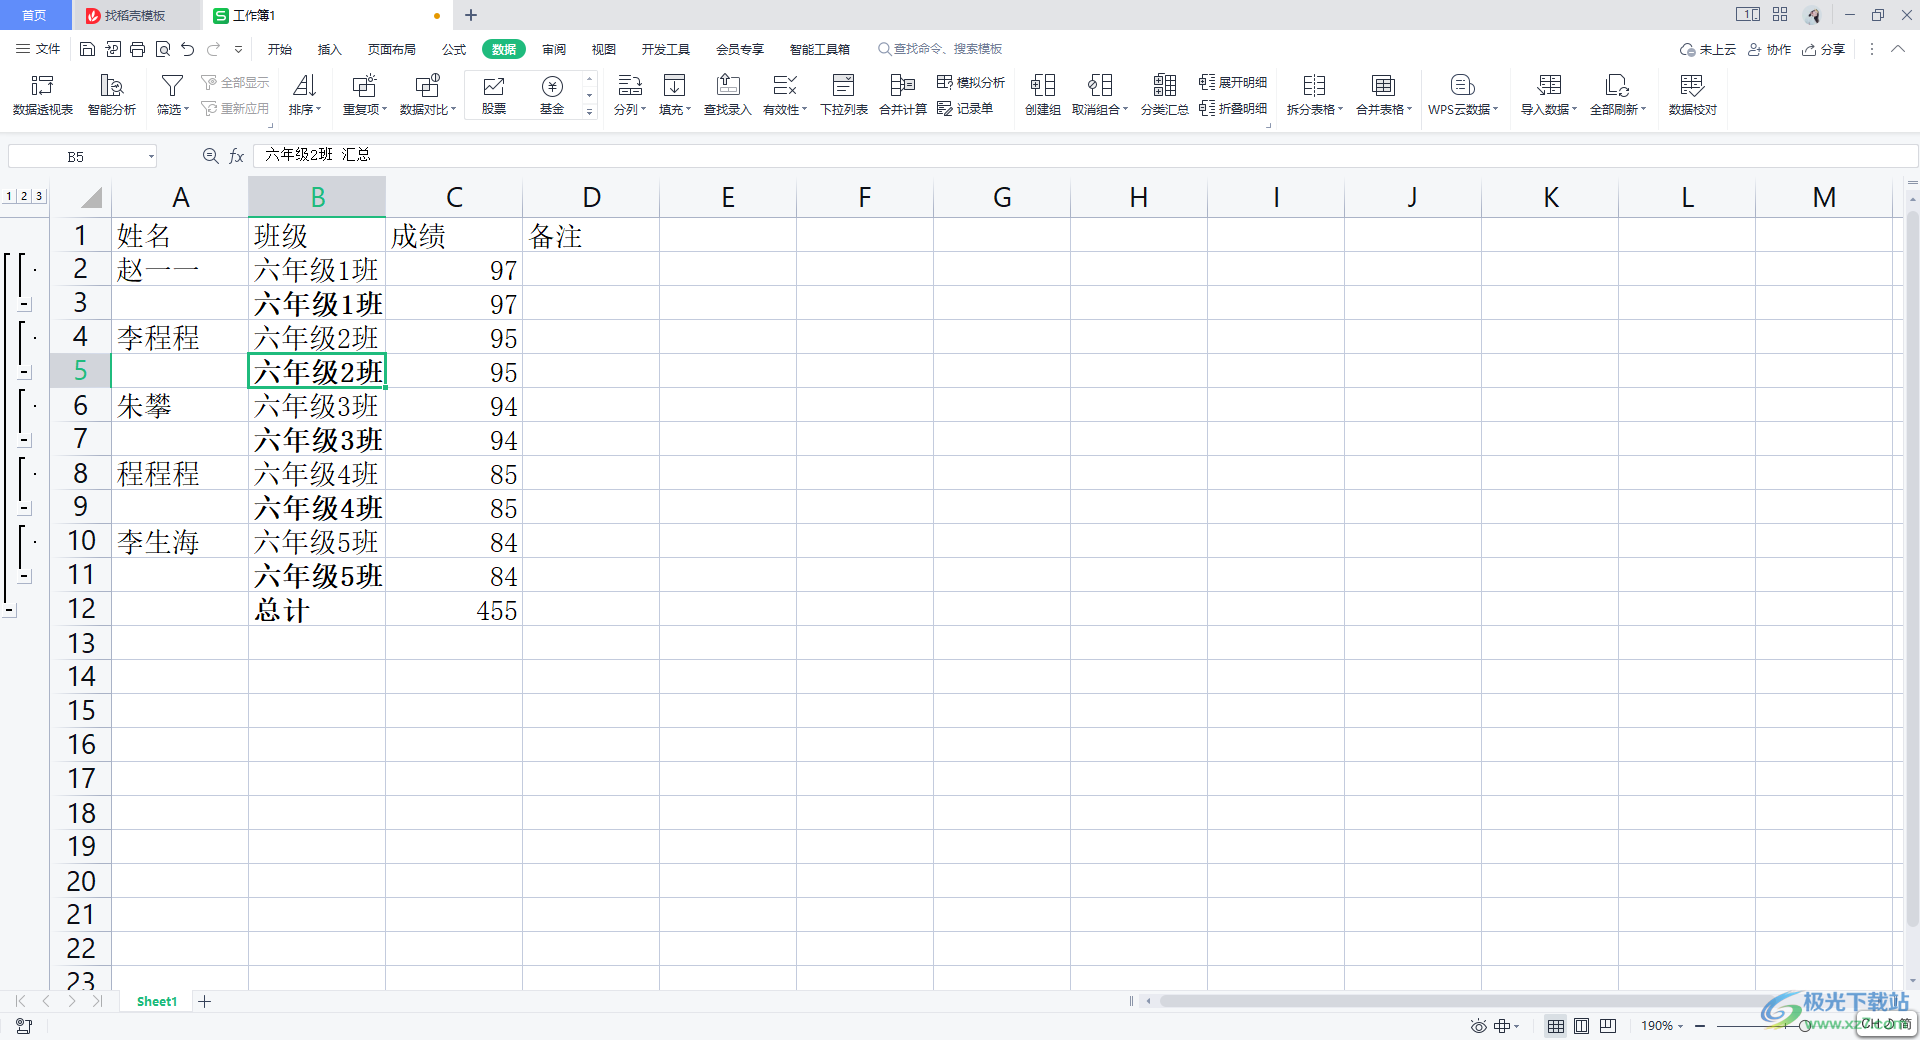Show outline level 1
The height and width of the screenshot is (1040, 1920).
click(9, 196)
